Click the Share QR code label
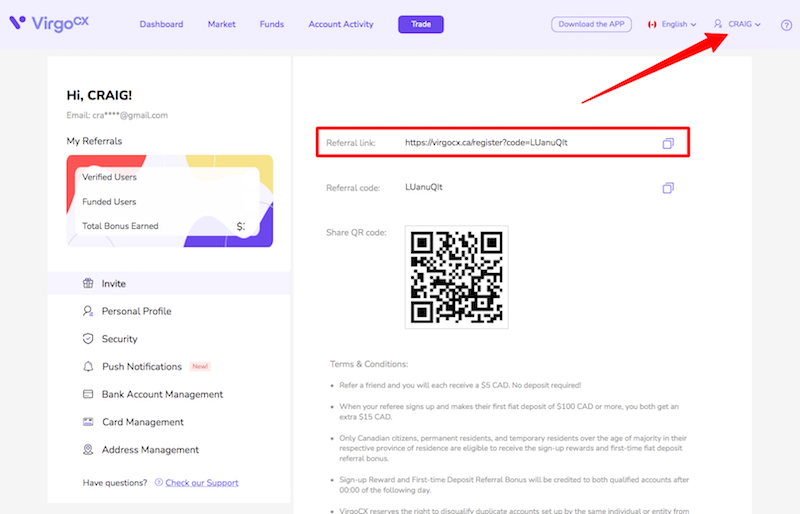 click(x=356, y=233)
